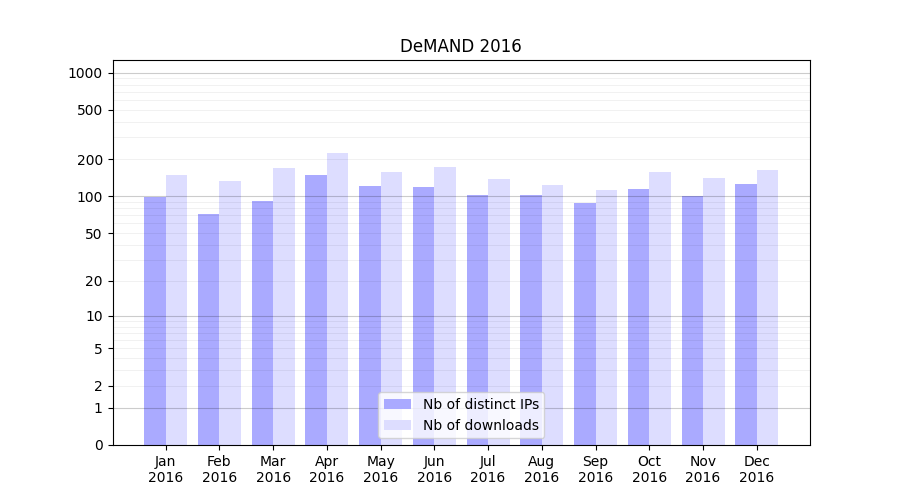Click the 0 y-axis tick label
Viewport: 900px width, 500px height.
click(x=98, y=445)
